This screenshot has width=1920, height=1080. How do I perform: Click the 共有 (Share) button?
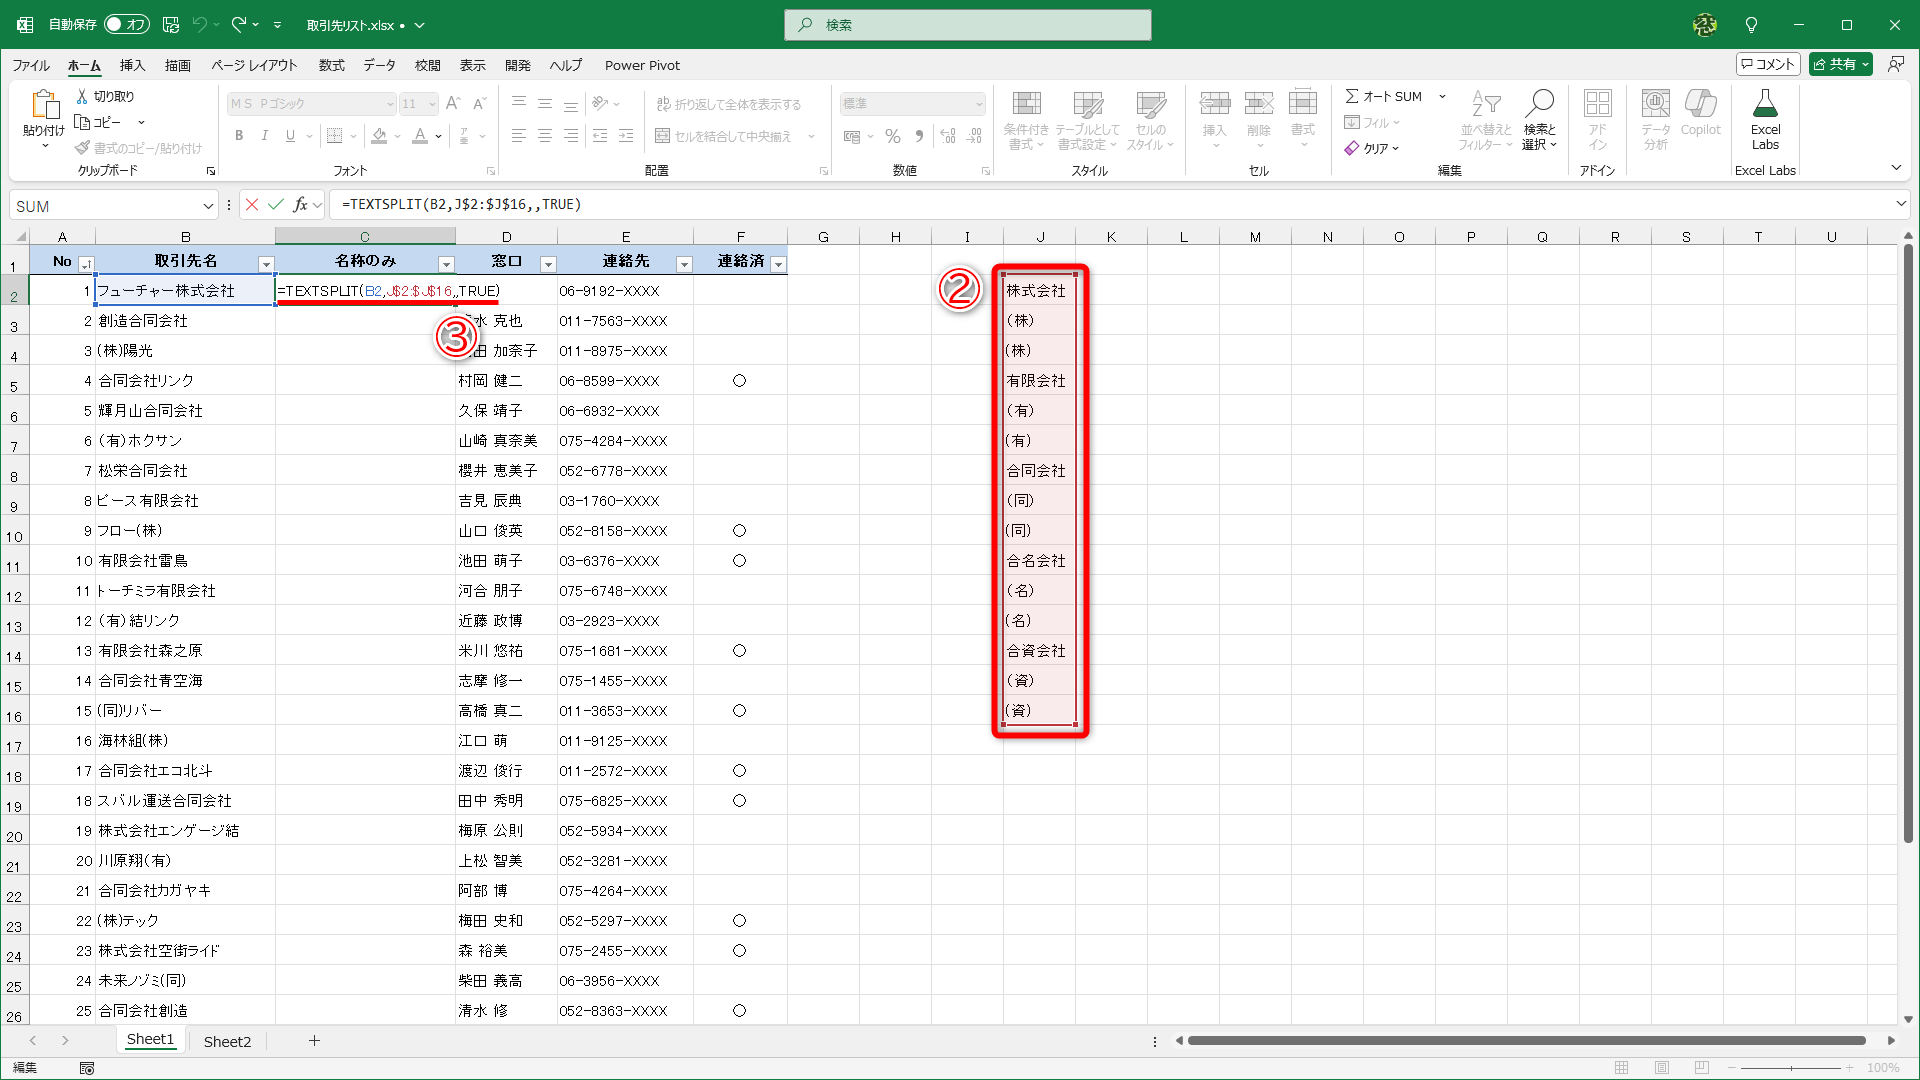1840,63
